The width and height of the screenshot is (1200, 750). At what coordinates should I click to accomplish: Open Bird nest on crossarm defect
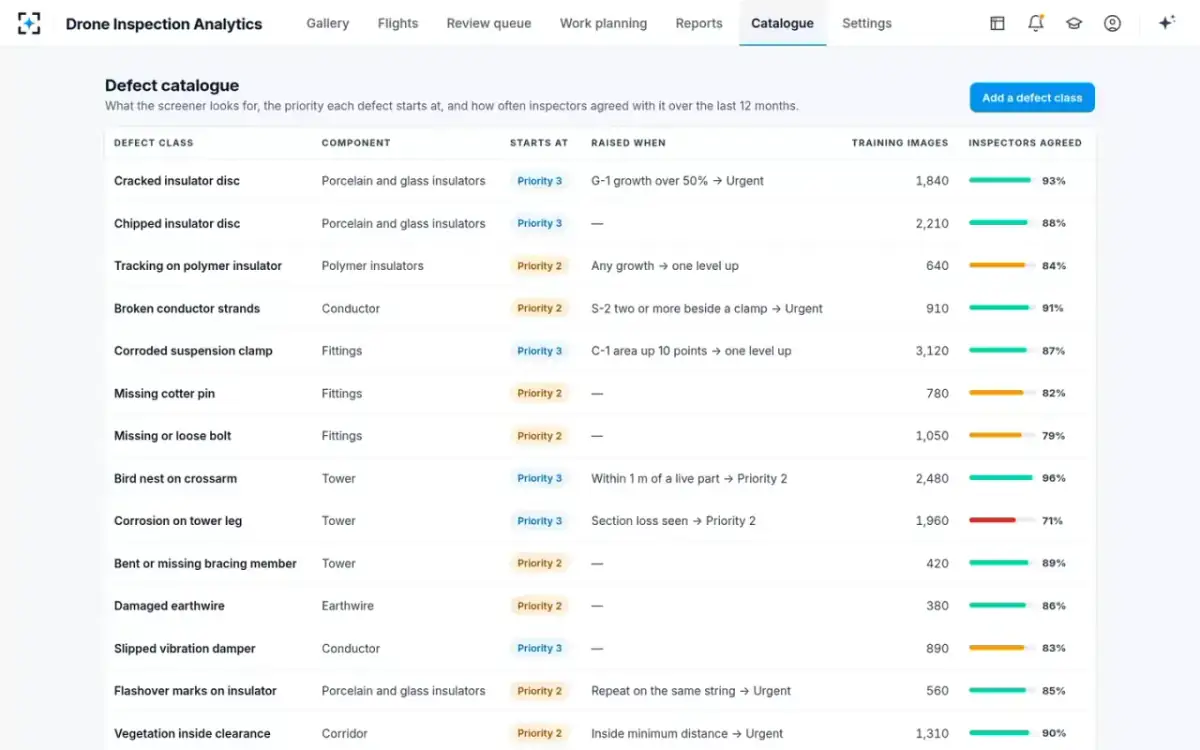175,478
